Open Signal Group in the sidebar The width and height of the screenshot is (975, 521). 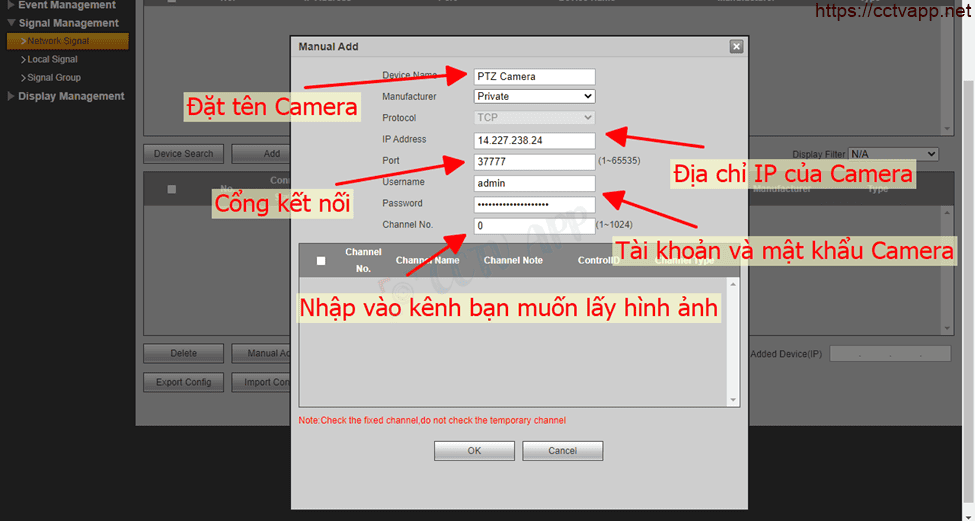tap(54, 78)
